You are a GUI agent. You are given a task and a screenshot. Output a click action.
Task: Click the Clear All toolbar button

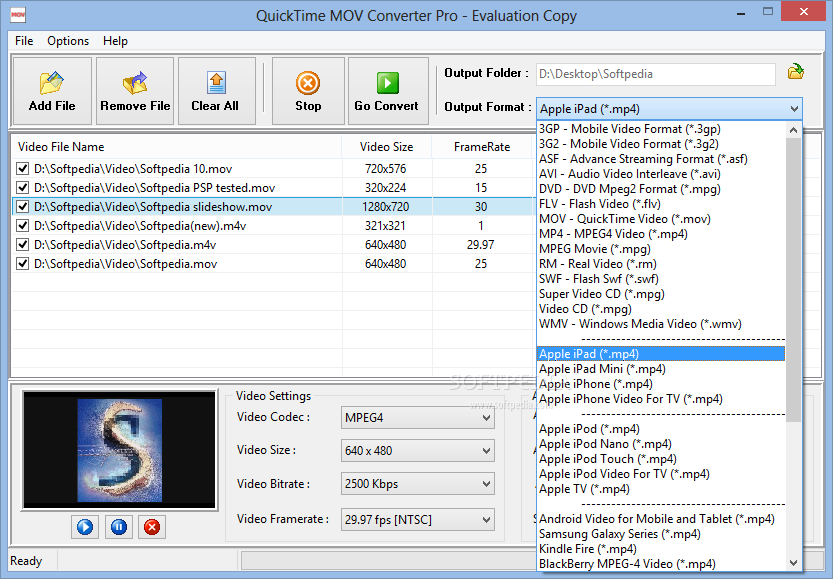(x=217, y=91)
